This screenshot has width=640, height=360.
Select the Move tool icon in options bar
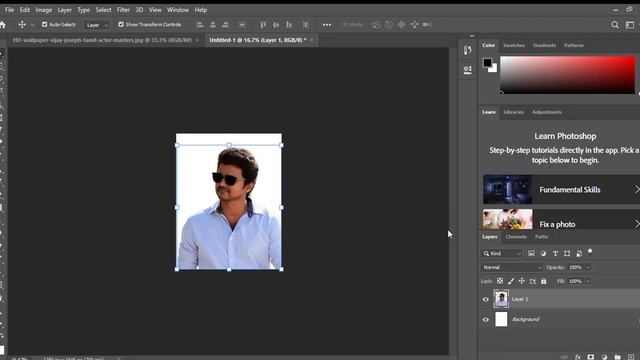tap(22, 25)
